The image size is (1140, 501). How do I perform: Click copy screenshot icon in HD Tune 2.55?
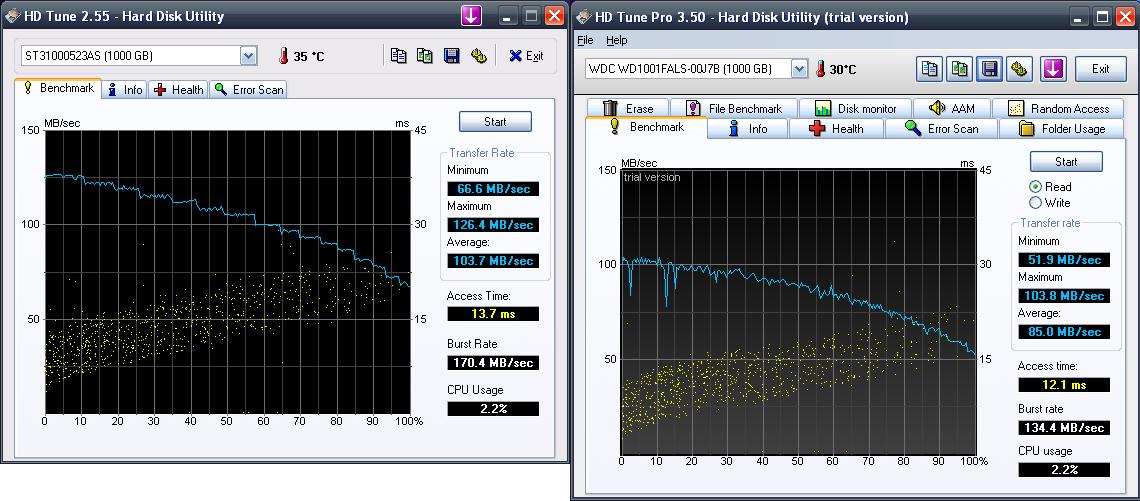coord(425,56)
